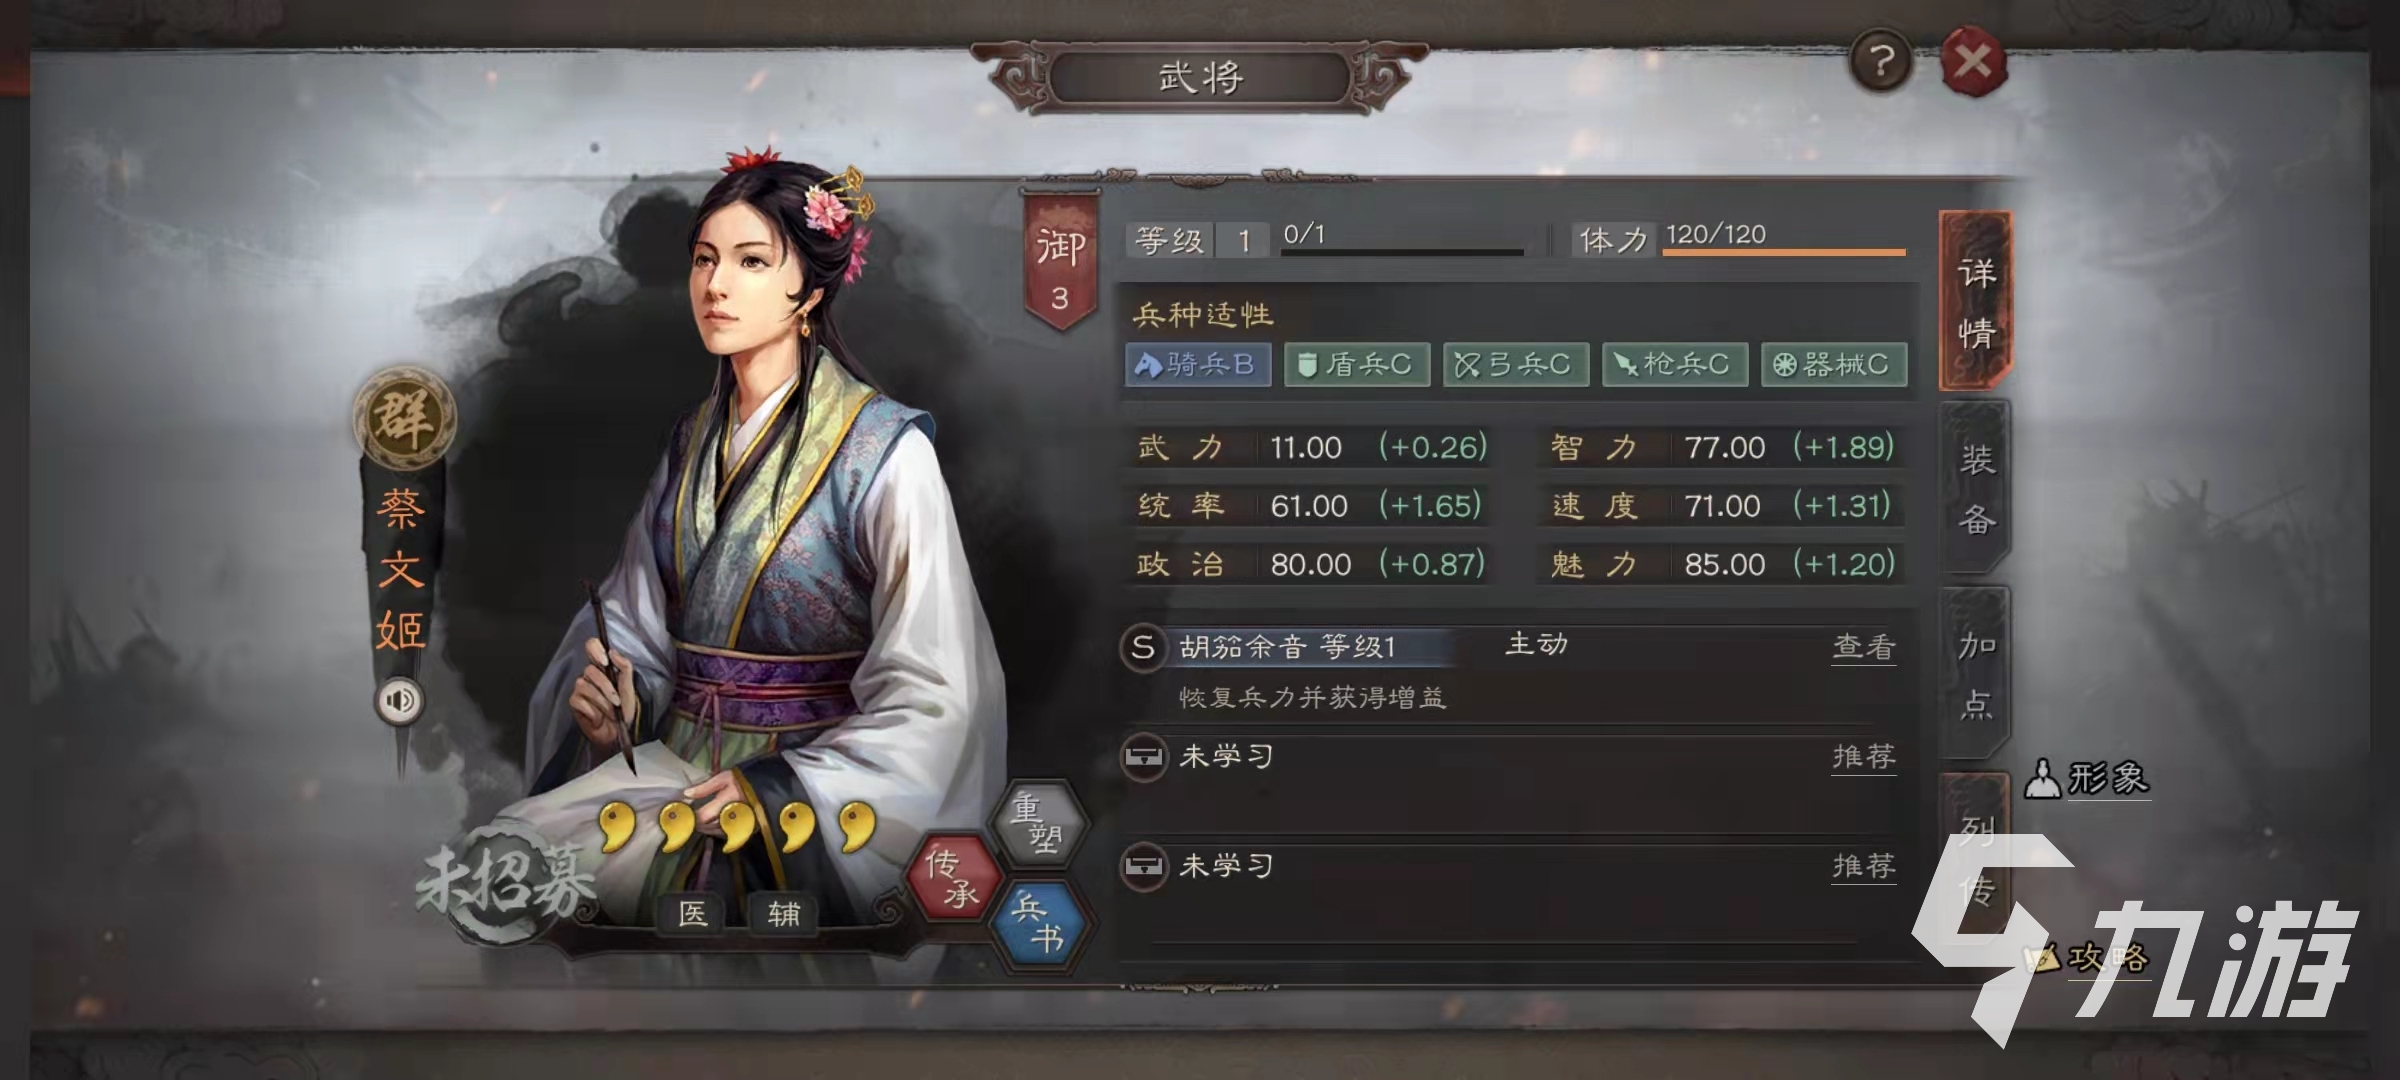Viewport: 2400px width, 1080px height.
Task: Tap the blue 兵书 hexagon icon
Action: click(1038, 922)
